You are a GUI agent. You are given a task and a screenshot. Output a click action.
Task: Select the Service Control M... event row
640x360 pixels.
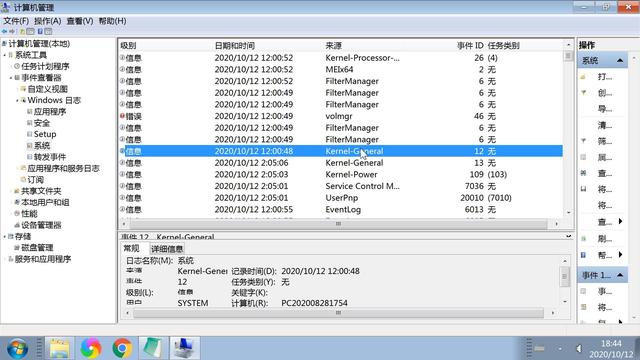pos(341,186)
